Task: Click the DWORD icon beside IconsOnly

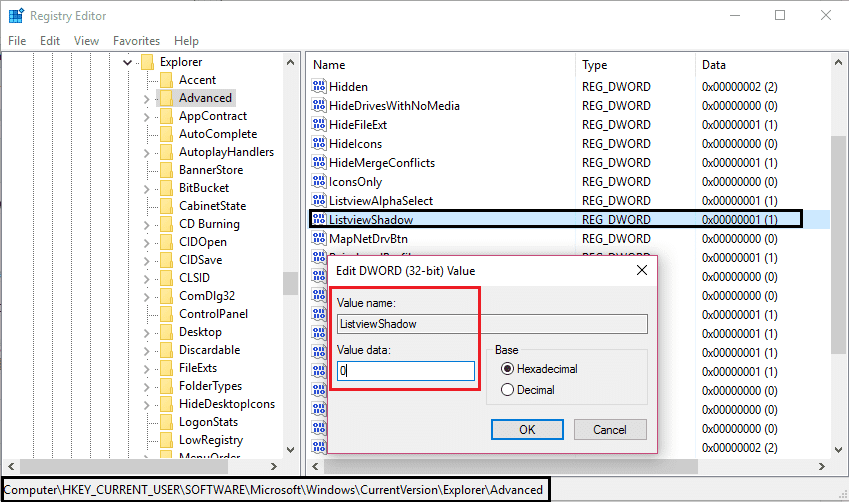Action: (x=319, y=181)
